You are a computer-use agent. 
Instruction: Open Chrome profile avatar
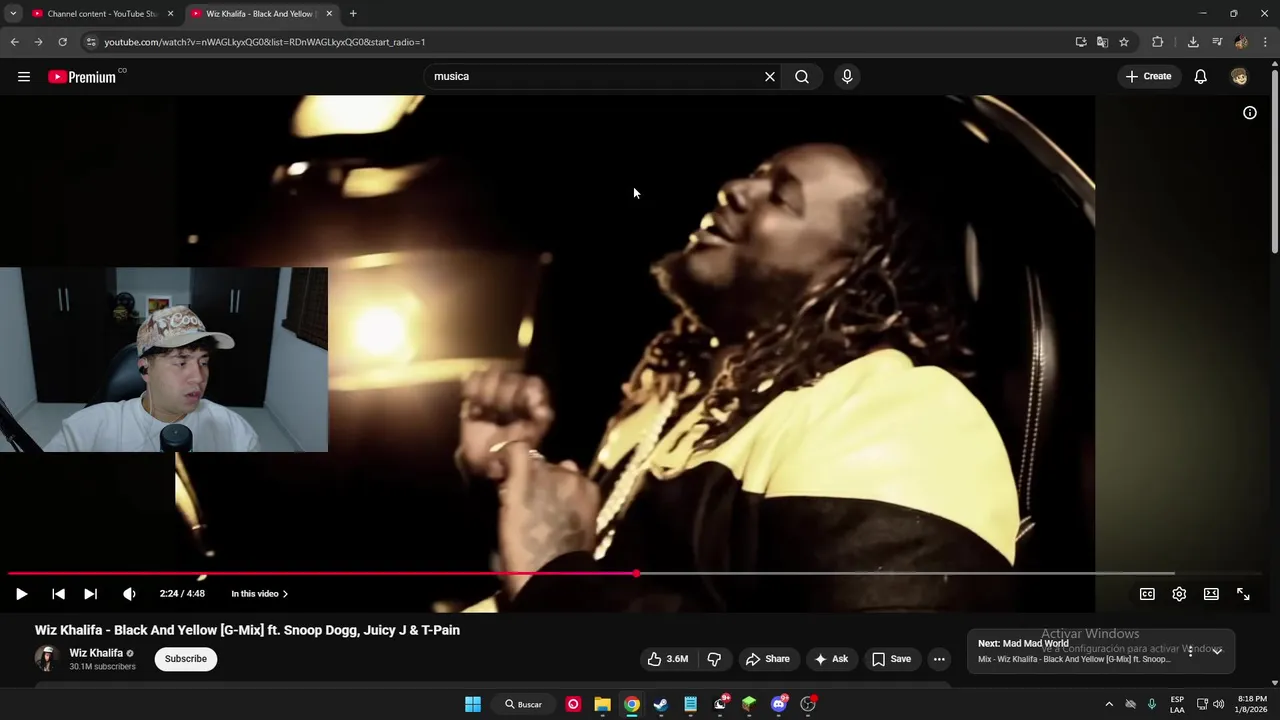pos(1241,42)
